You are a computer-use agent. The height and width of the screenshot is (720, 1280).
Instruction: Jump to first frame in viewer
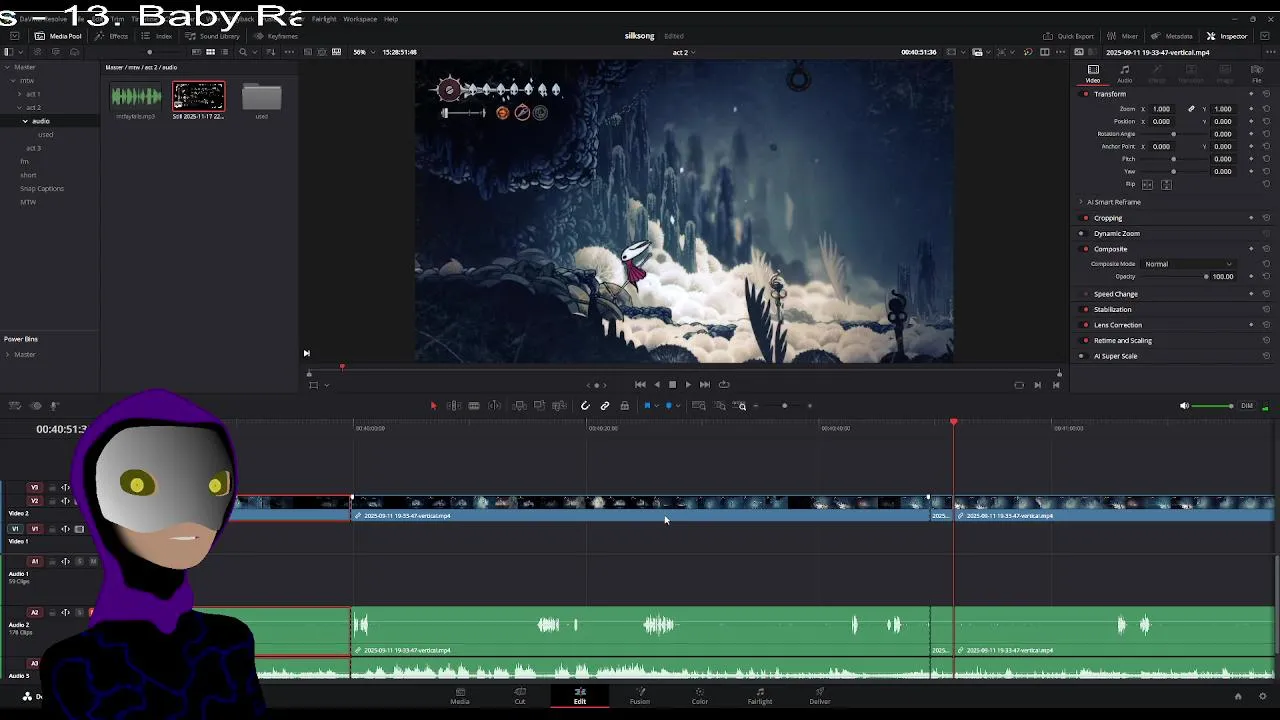click(640, 384)
